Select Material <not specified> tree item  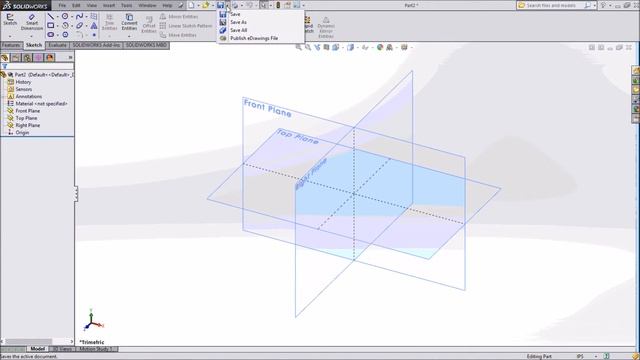point(41,104)
